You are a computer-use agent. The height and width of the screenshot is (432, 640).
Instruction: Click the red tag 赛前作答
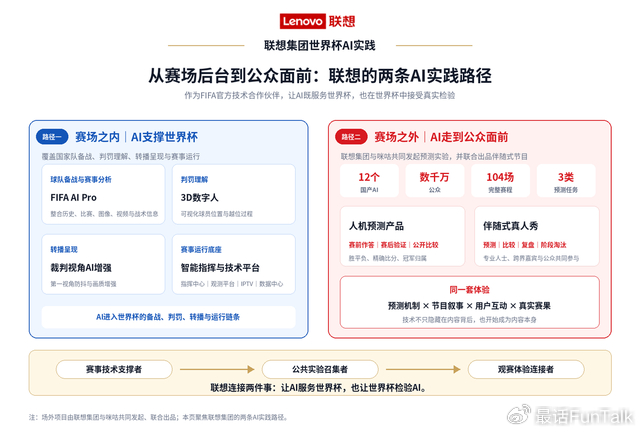pyautogui.click(x=361, y=245)
